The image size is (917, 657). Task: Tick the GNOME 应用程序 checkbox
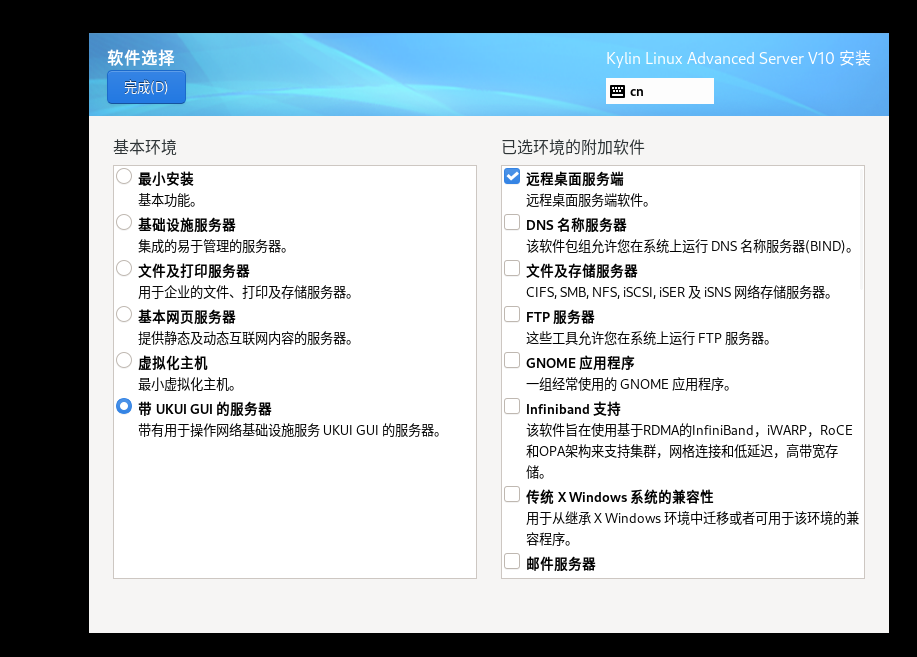(512, 360)
